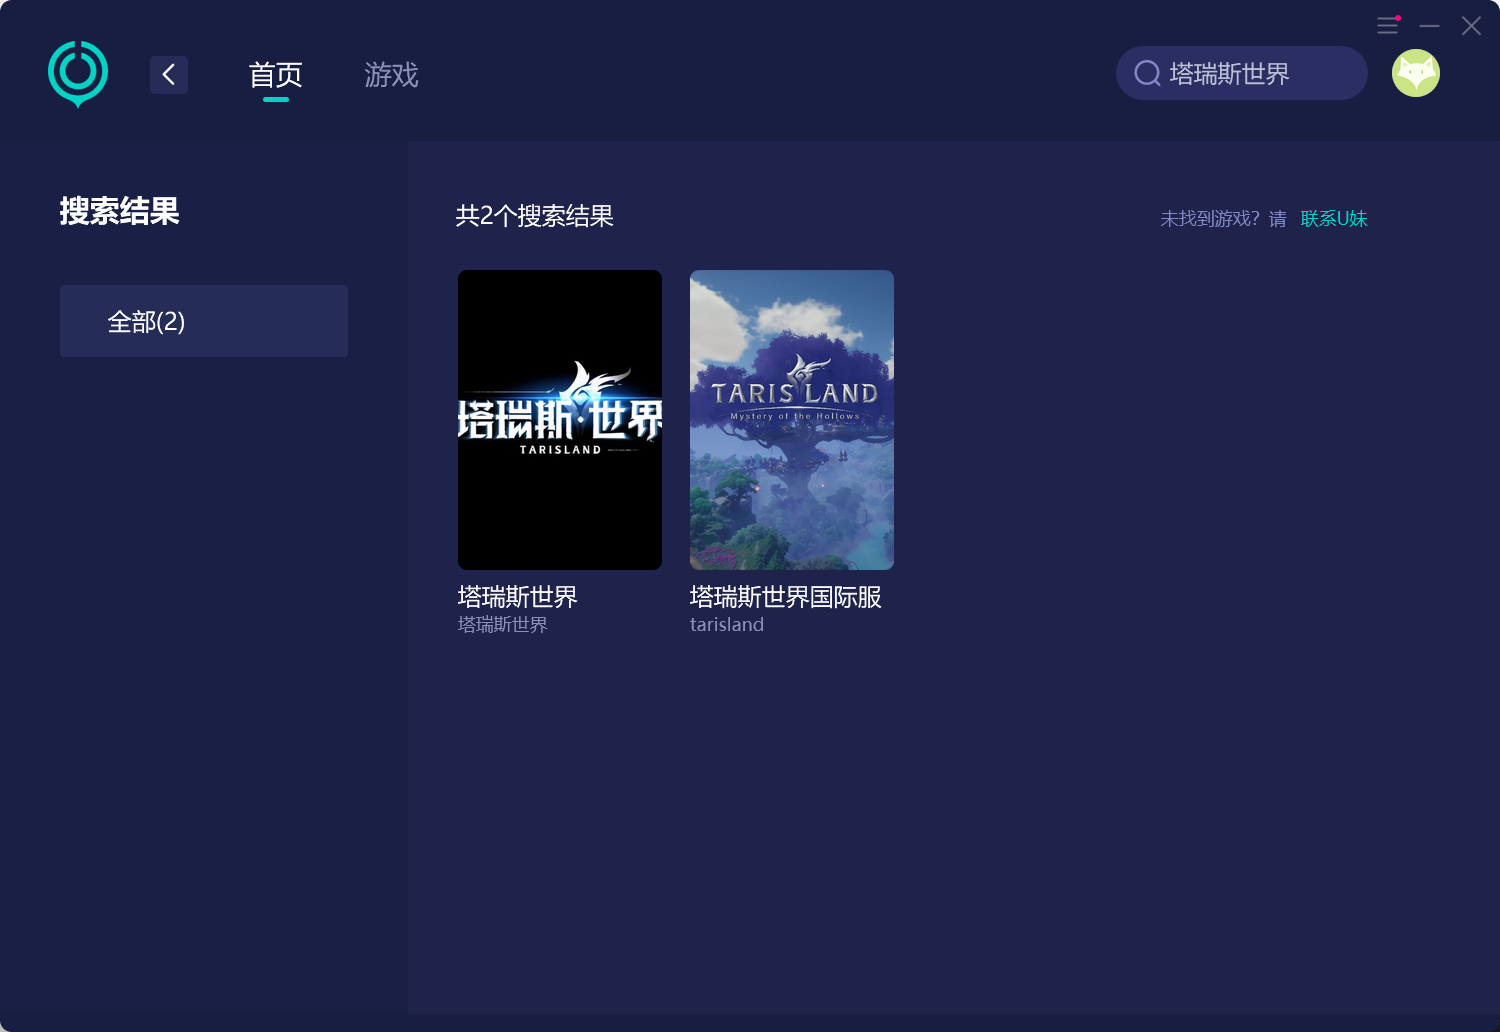Close the application window

coord(1471,26)
